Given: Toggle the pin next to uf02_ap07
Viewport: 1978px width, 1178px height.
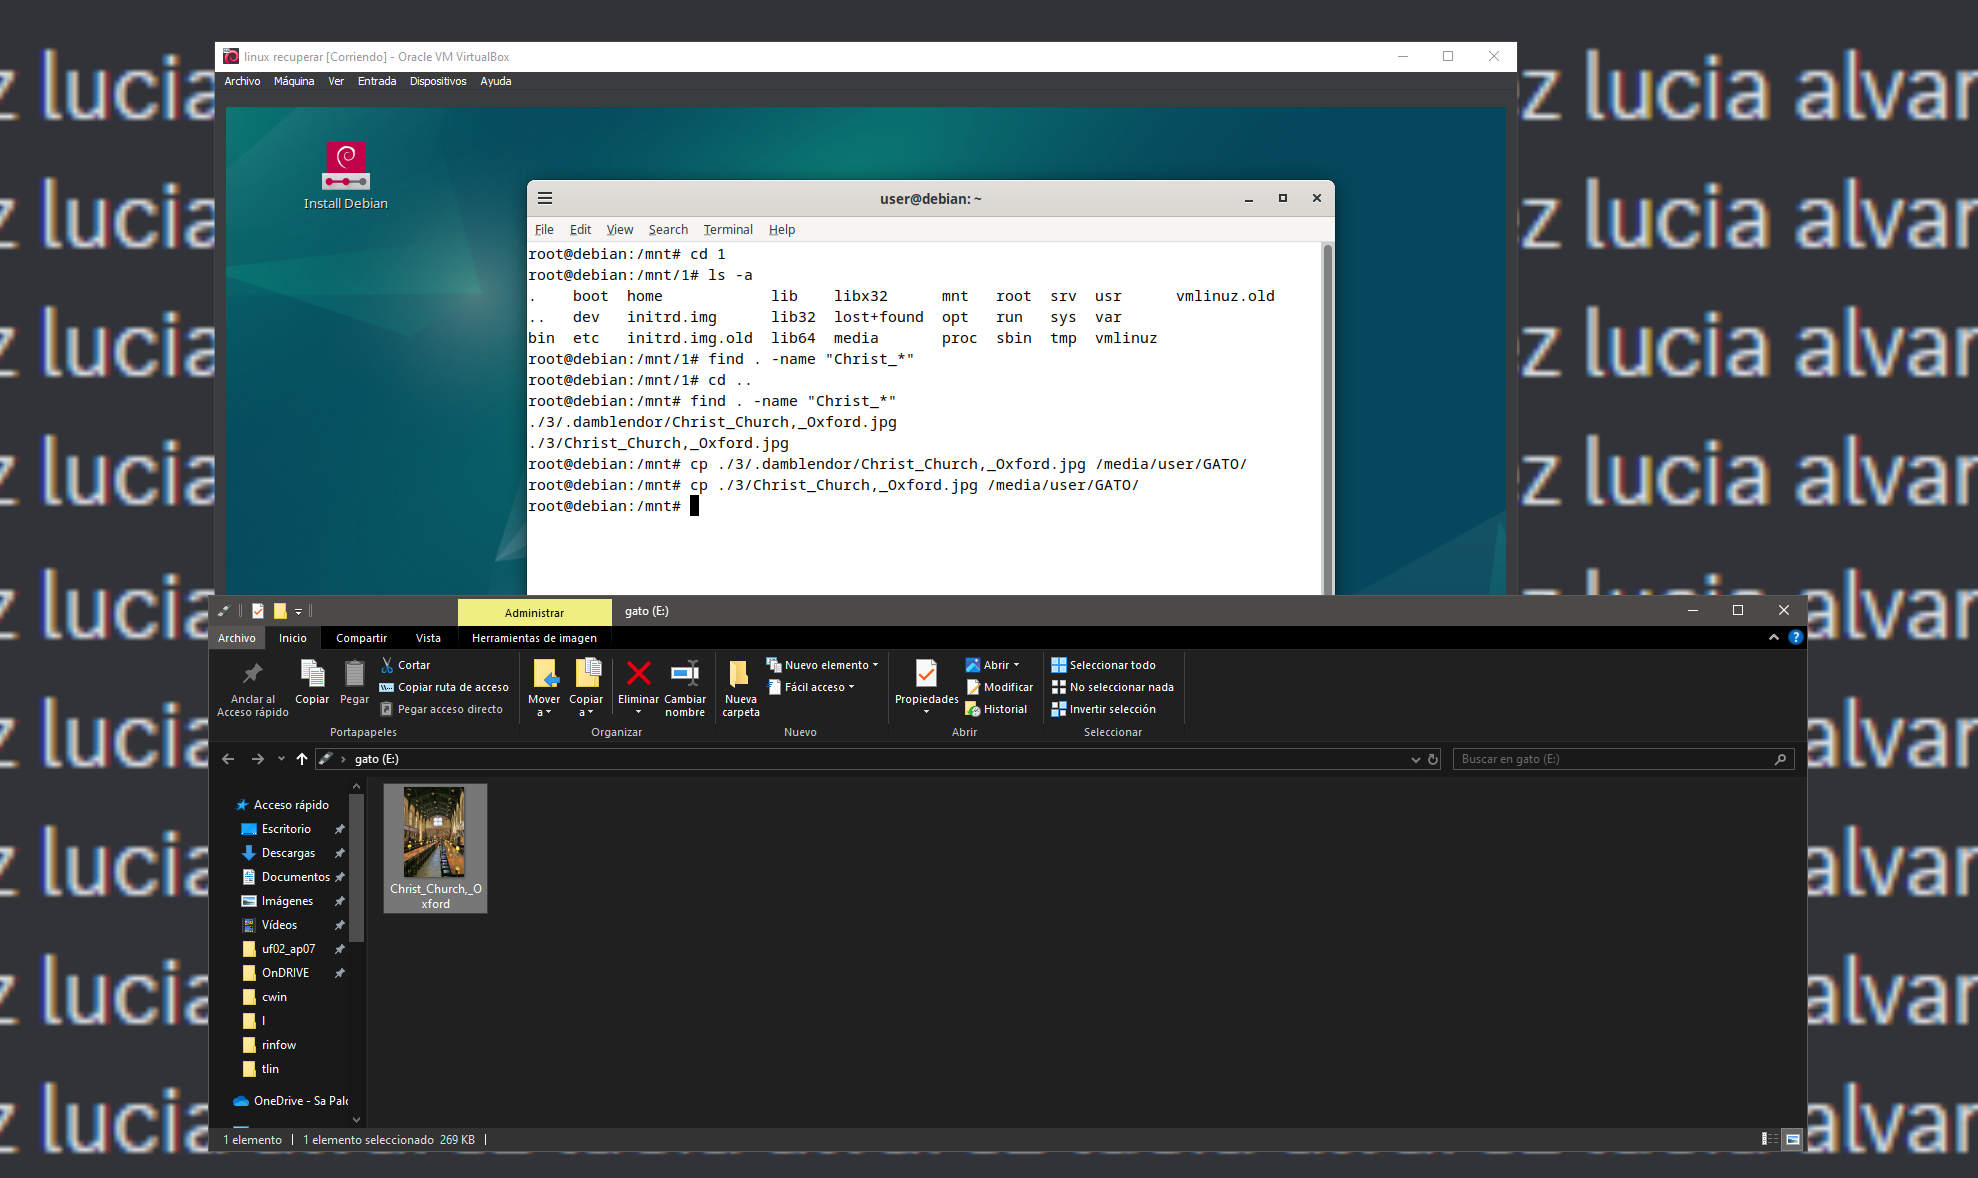Looking at the screenshot, I should coord(339,949).
